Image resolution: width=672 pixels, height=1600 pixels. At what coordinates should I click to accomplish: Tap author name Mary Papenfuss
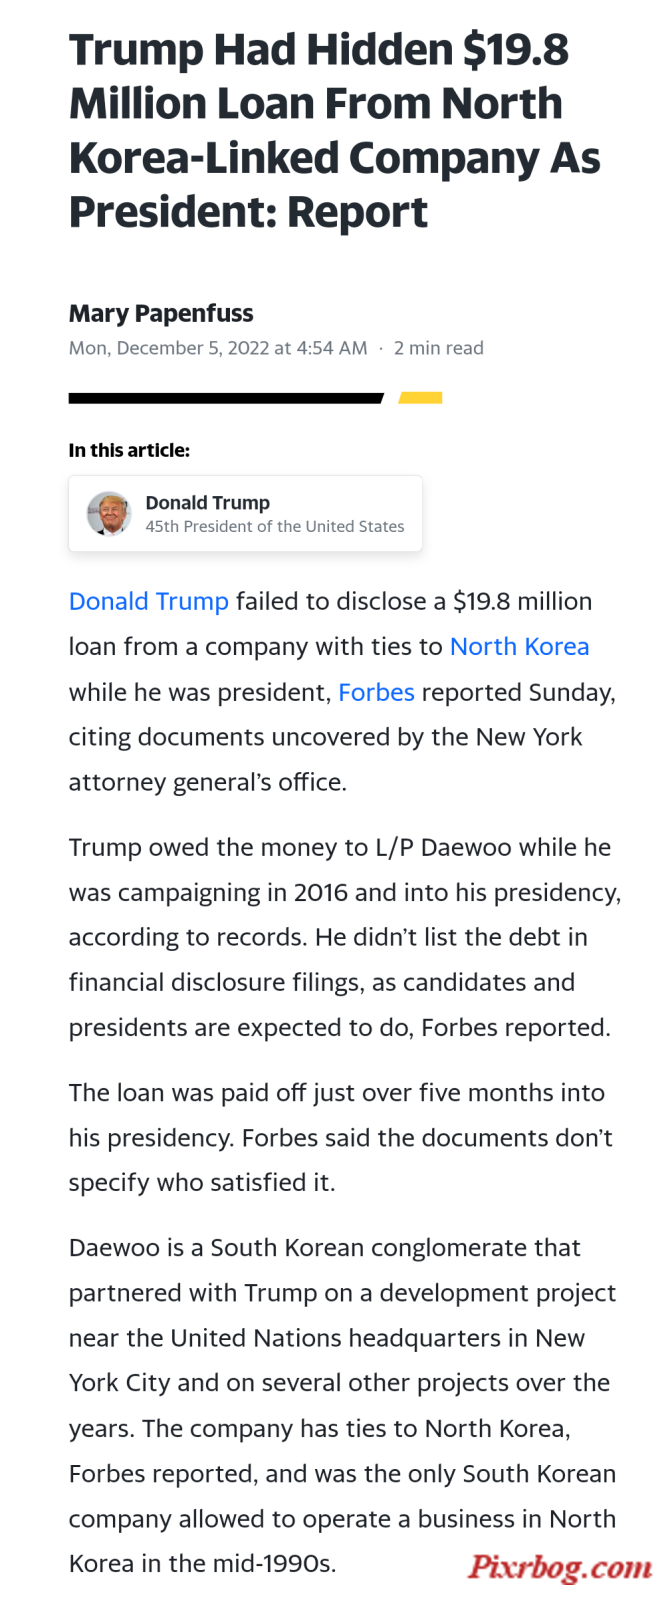coord(161,313)
